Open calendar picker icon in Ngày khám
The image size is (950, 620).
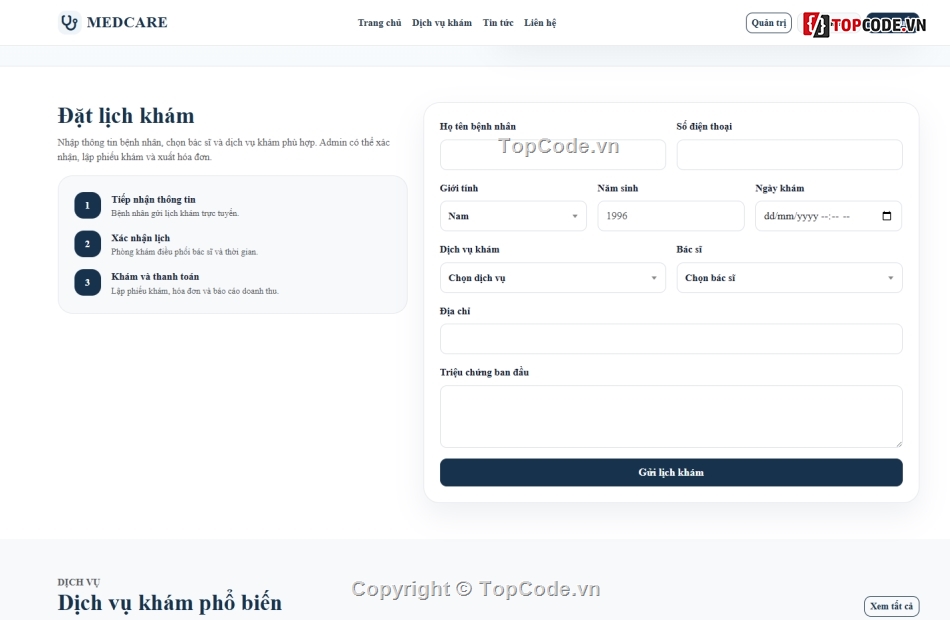(x=886, y=216)
